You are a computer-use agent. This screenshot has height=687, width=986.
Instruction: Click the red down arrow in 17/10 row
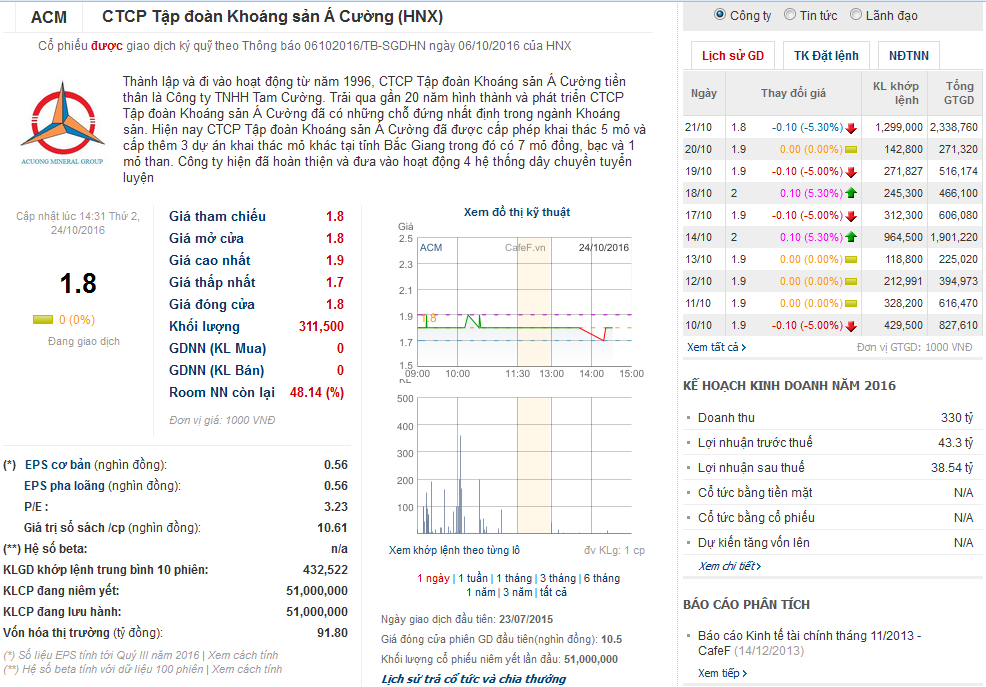(x=851, y=216)
